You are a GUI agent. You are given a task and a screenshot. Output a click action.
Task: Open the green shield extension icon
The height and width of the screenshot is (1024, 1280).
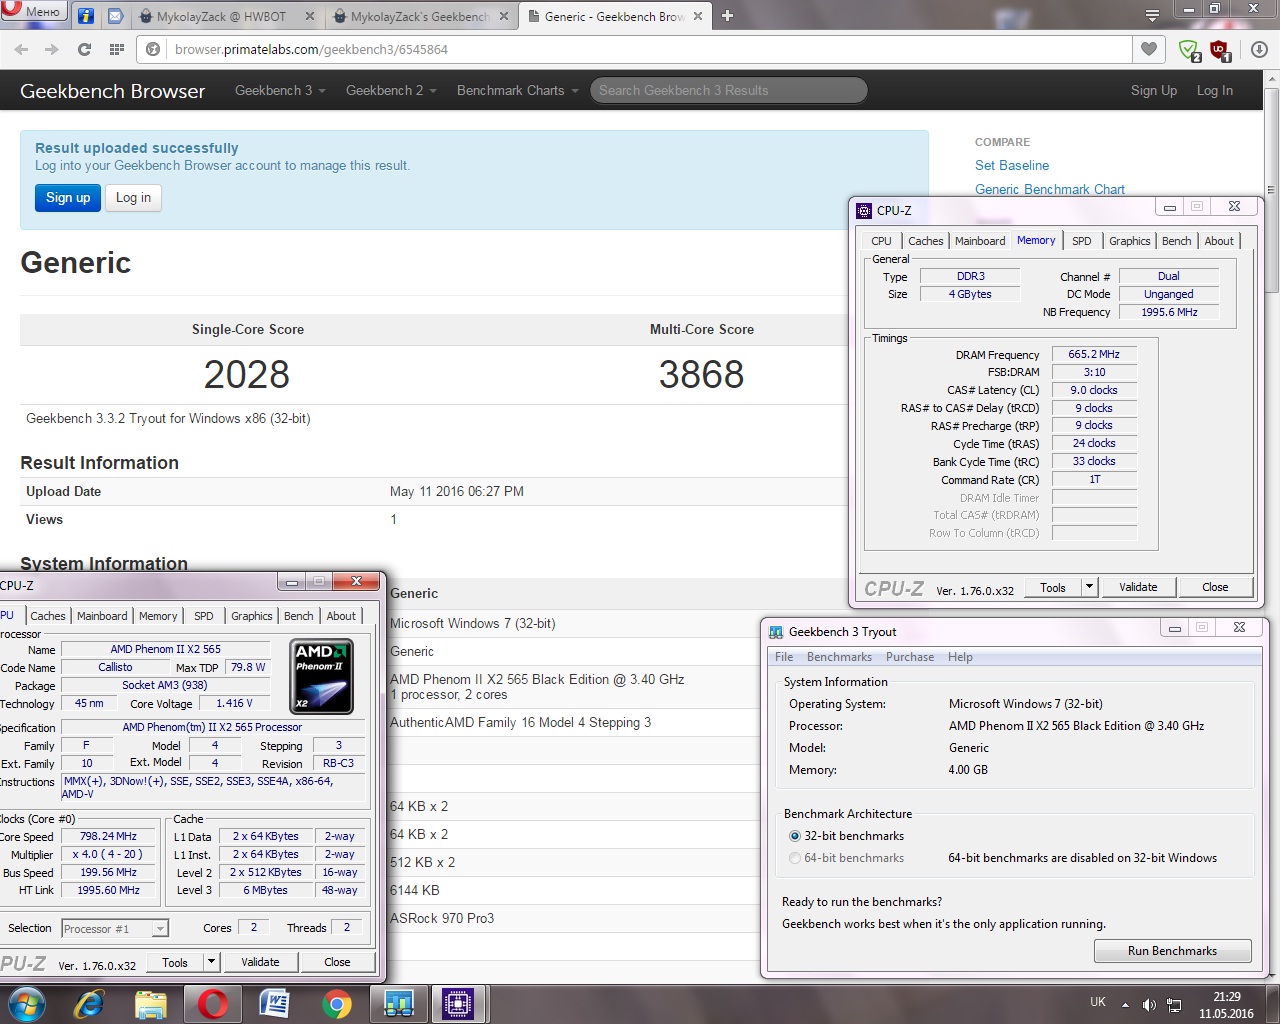coord(1188,49)
